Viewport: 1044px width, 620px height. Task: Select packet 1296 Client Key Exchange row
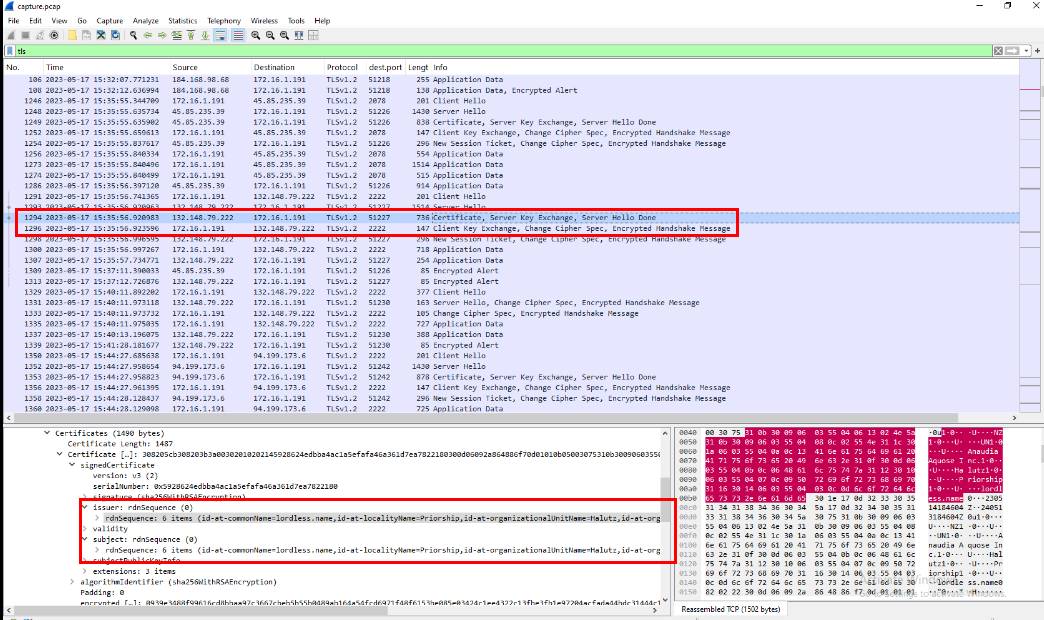(400, 228)
